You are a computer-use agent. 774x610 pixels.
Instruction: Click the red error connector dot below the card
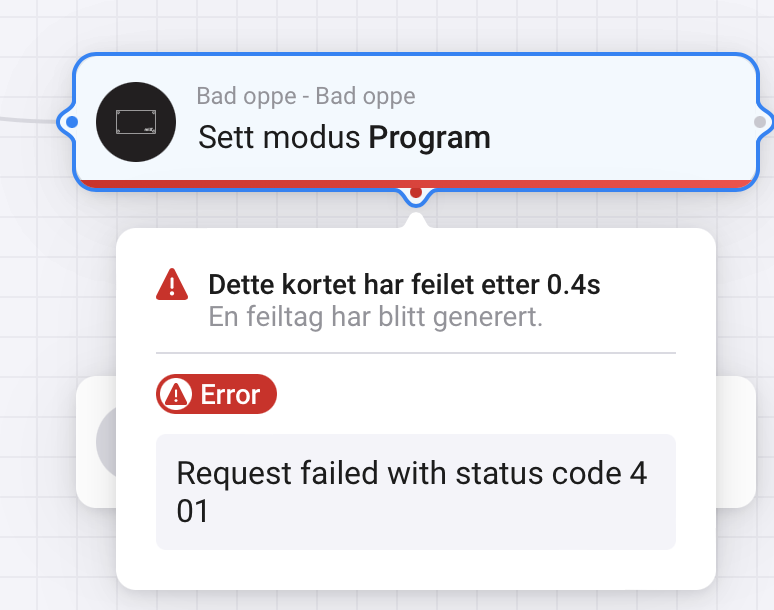416,192
